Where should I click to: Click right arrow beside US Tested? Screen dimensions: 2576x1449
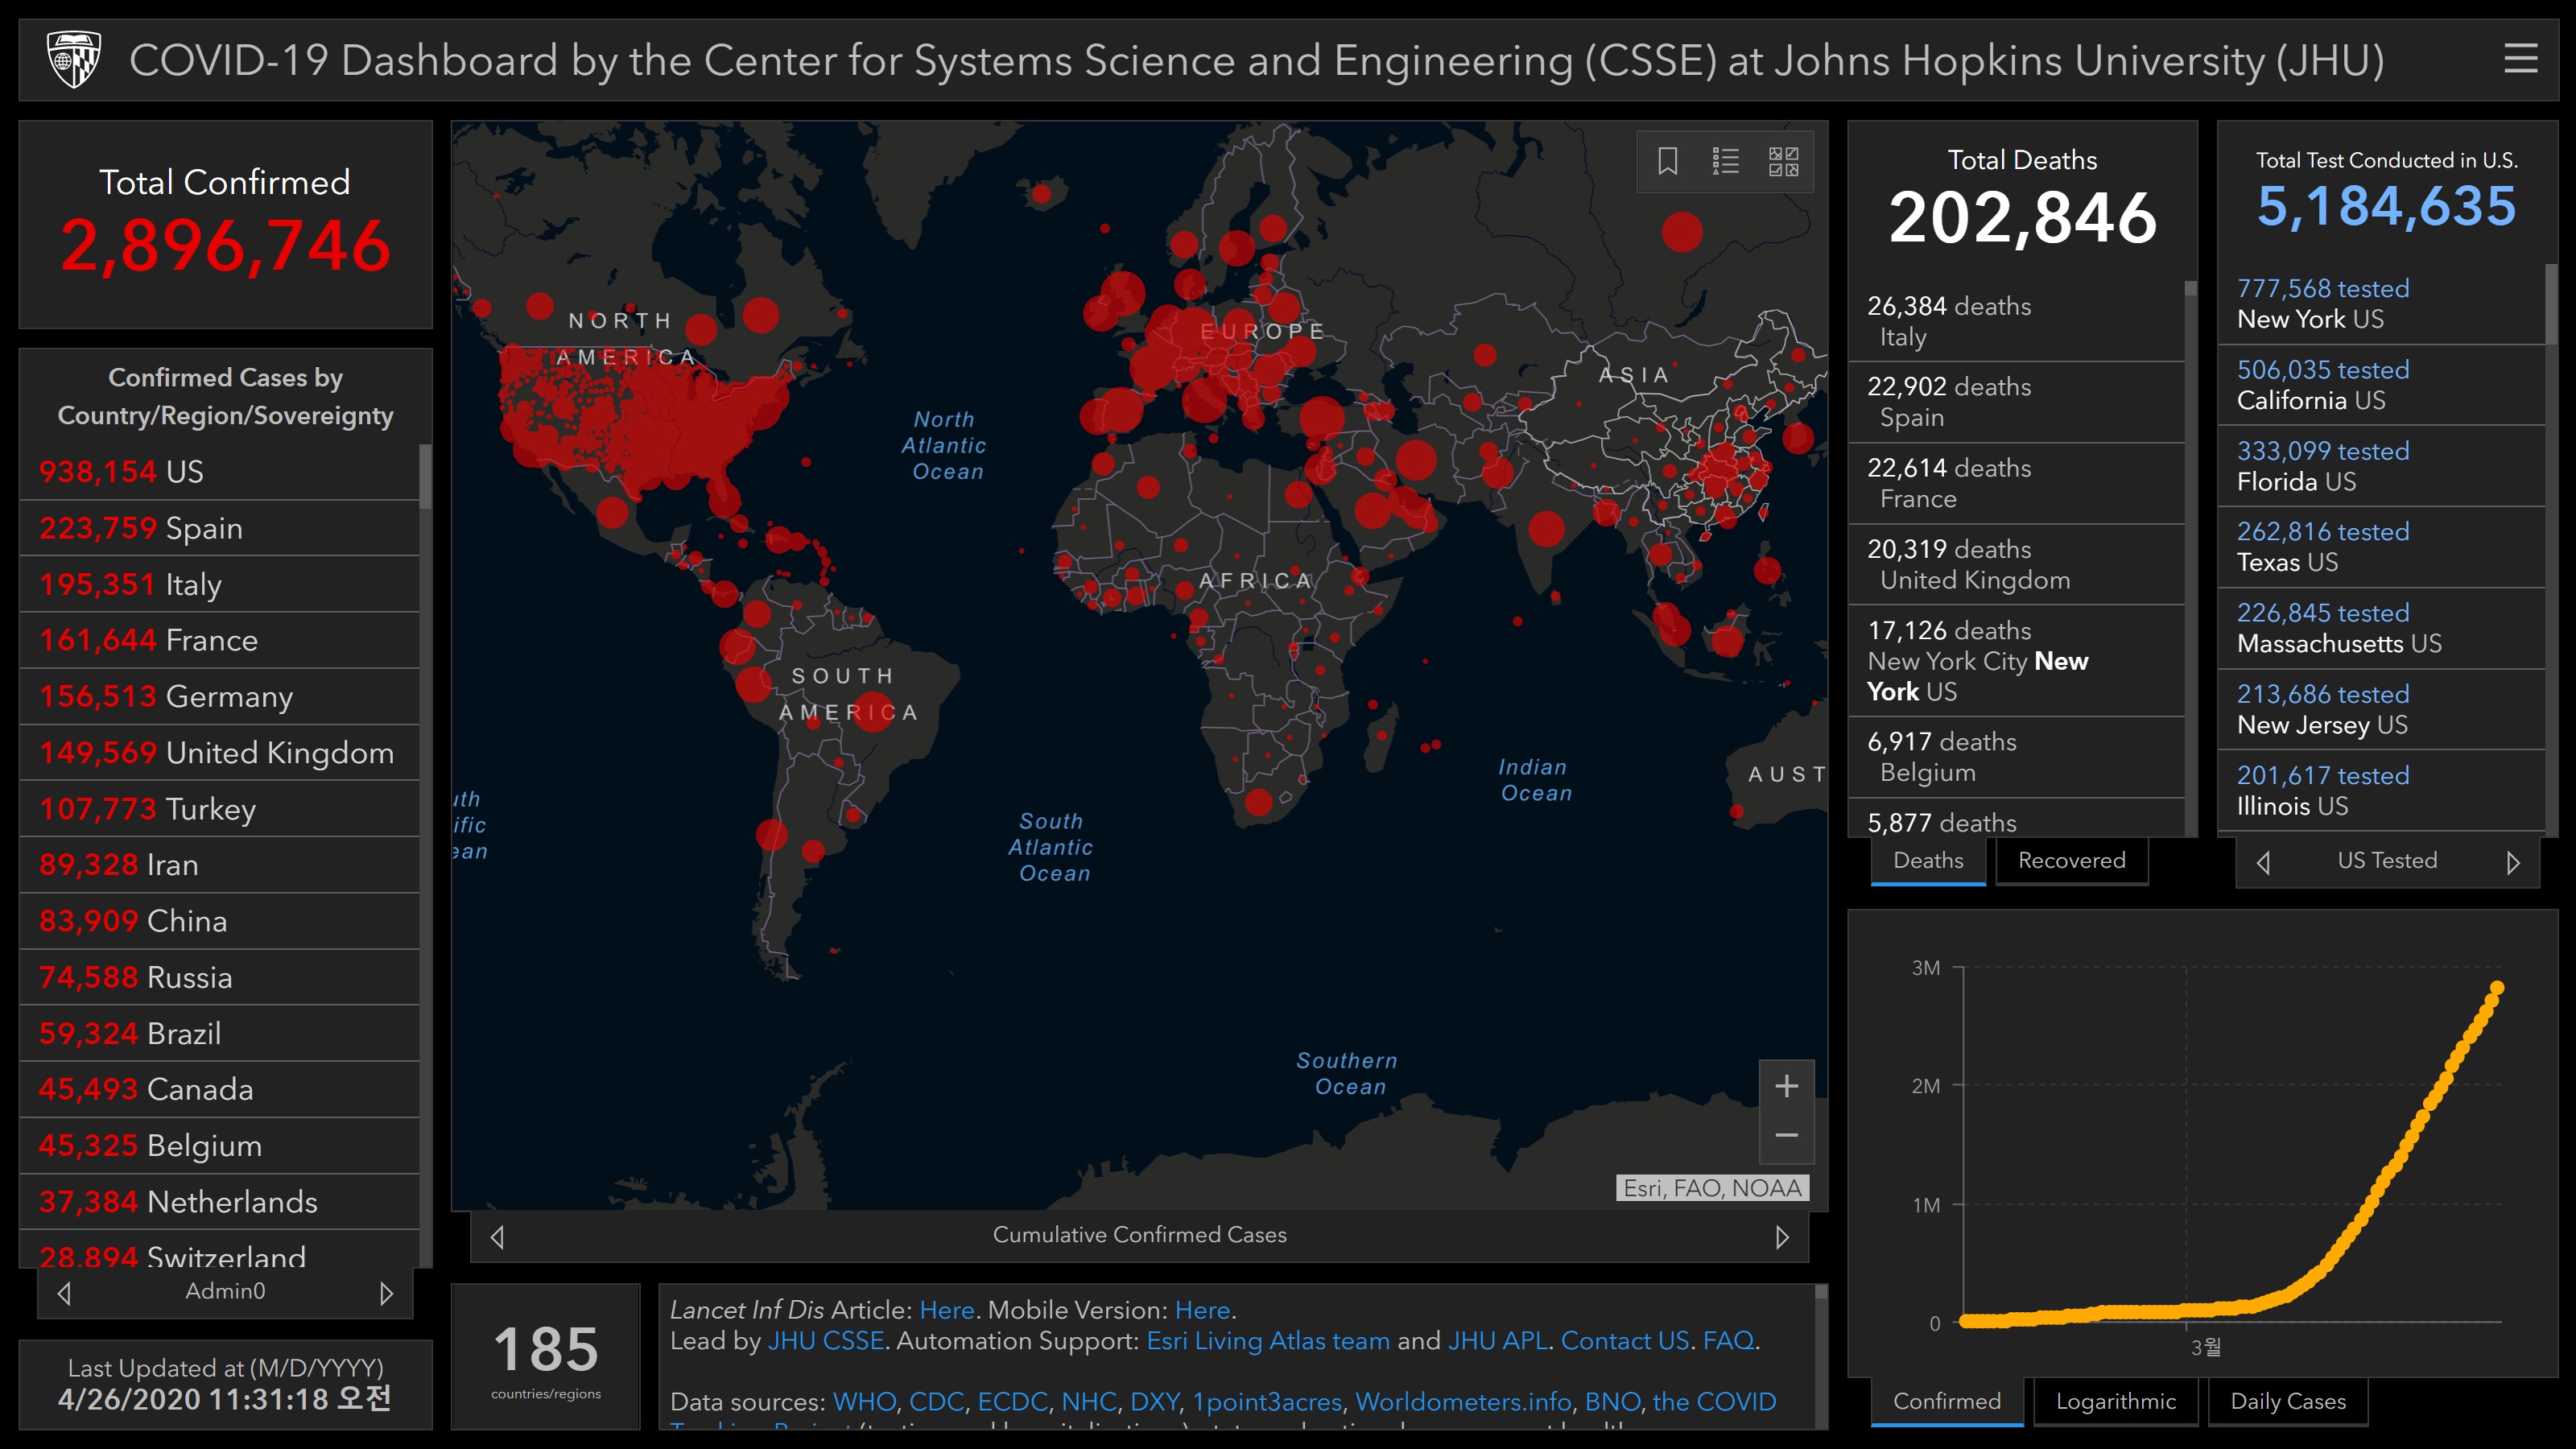2513,862
